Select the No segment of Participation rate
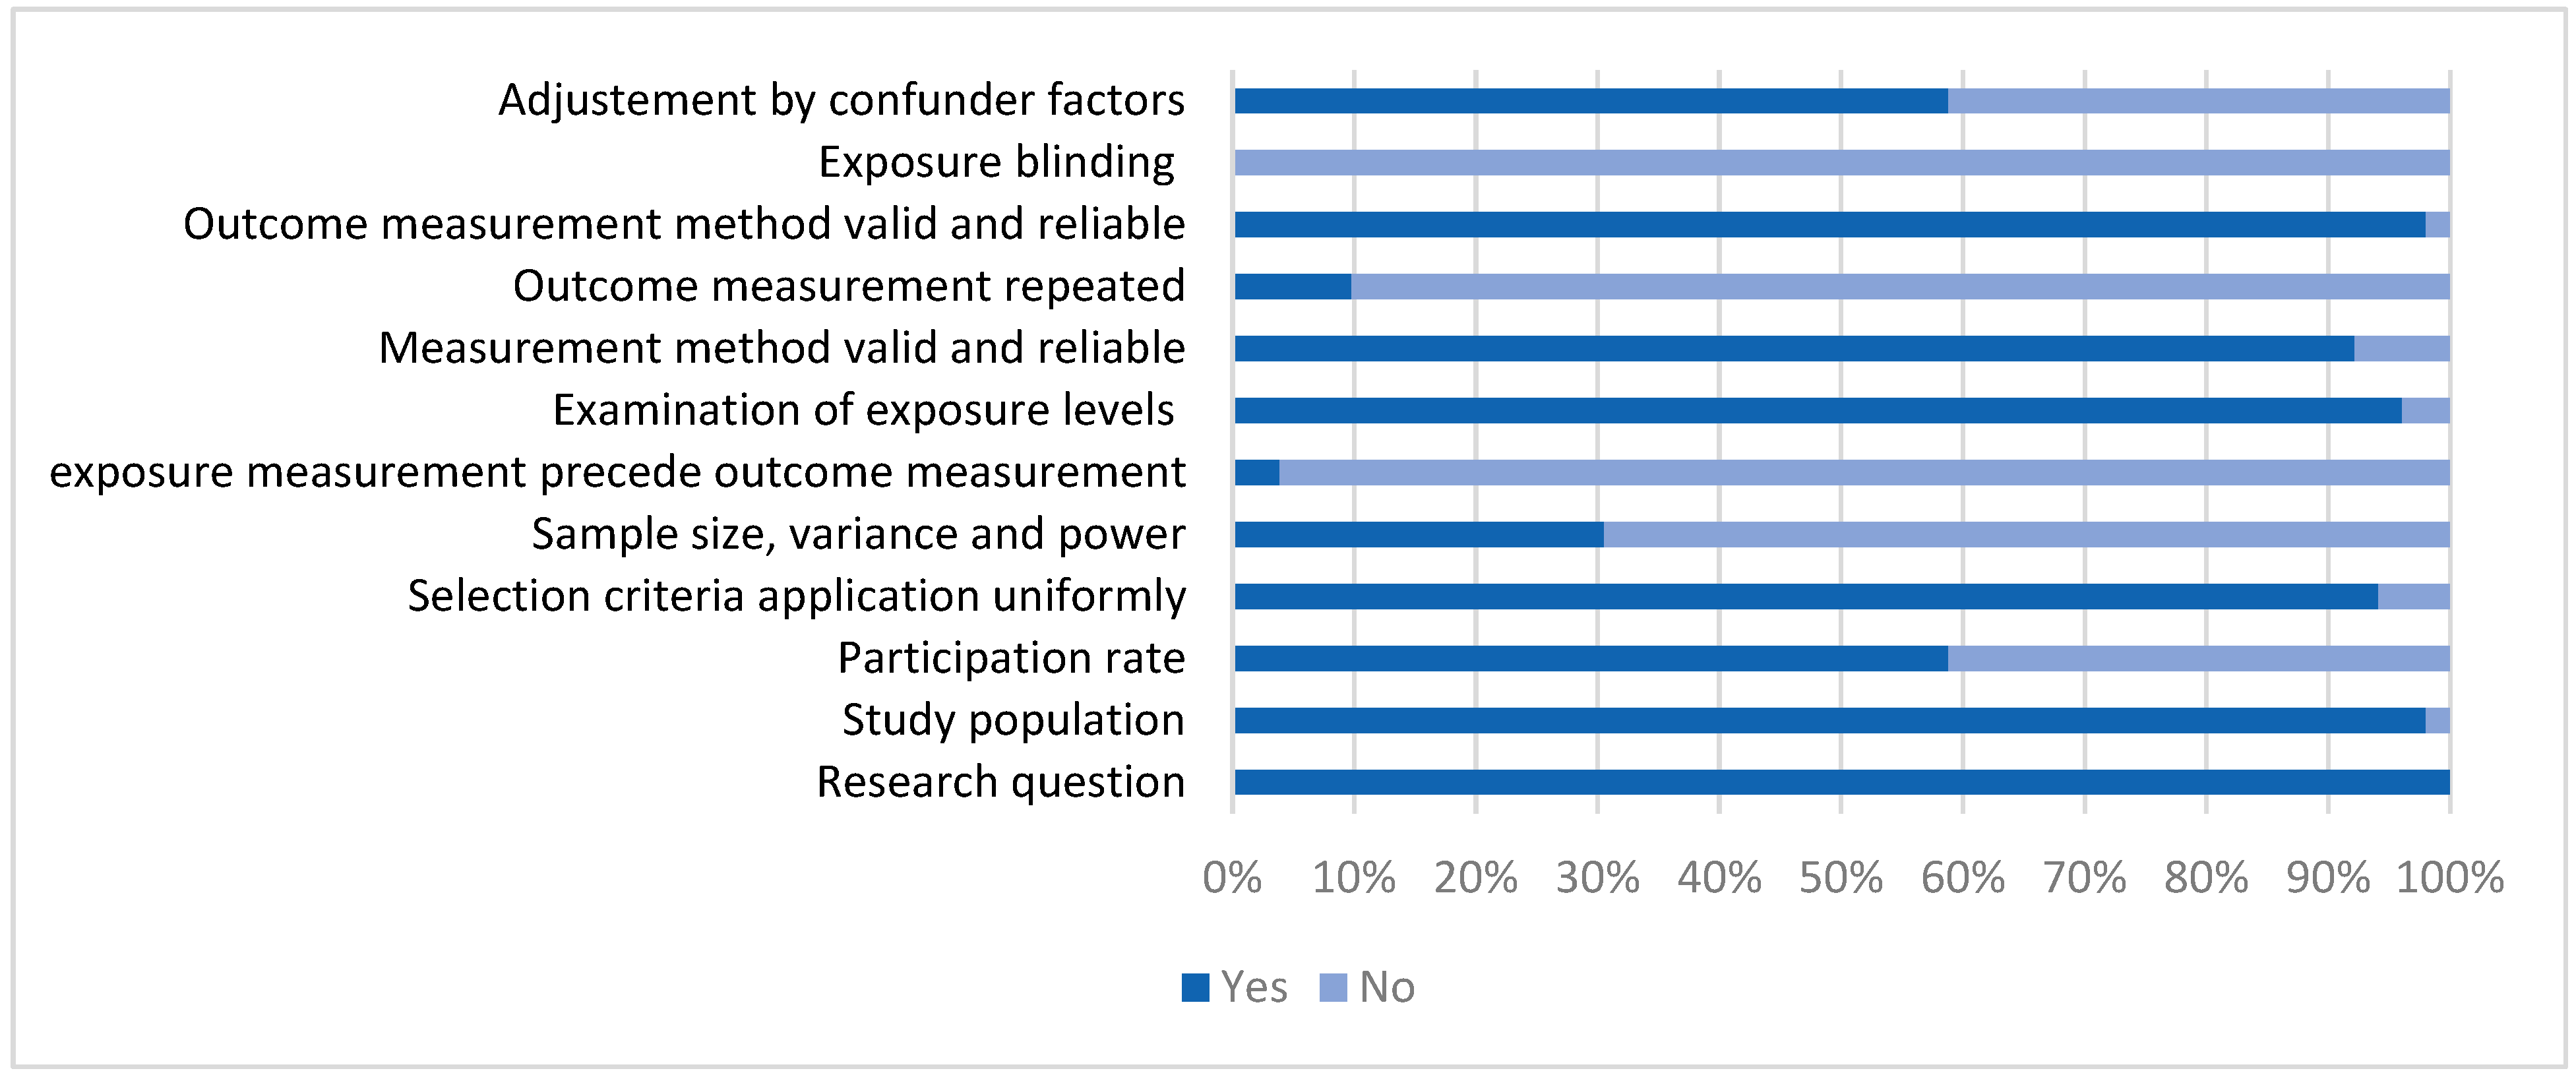The height and width of the screenshot is (1075, 2576). coord(2198,658)
